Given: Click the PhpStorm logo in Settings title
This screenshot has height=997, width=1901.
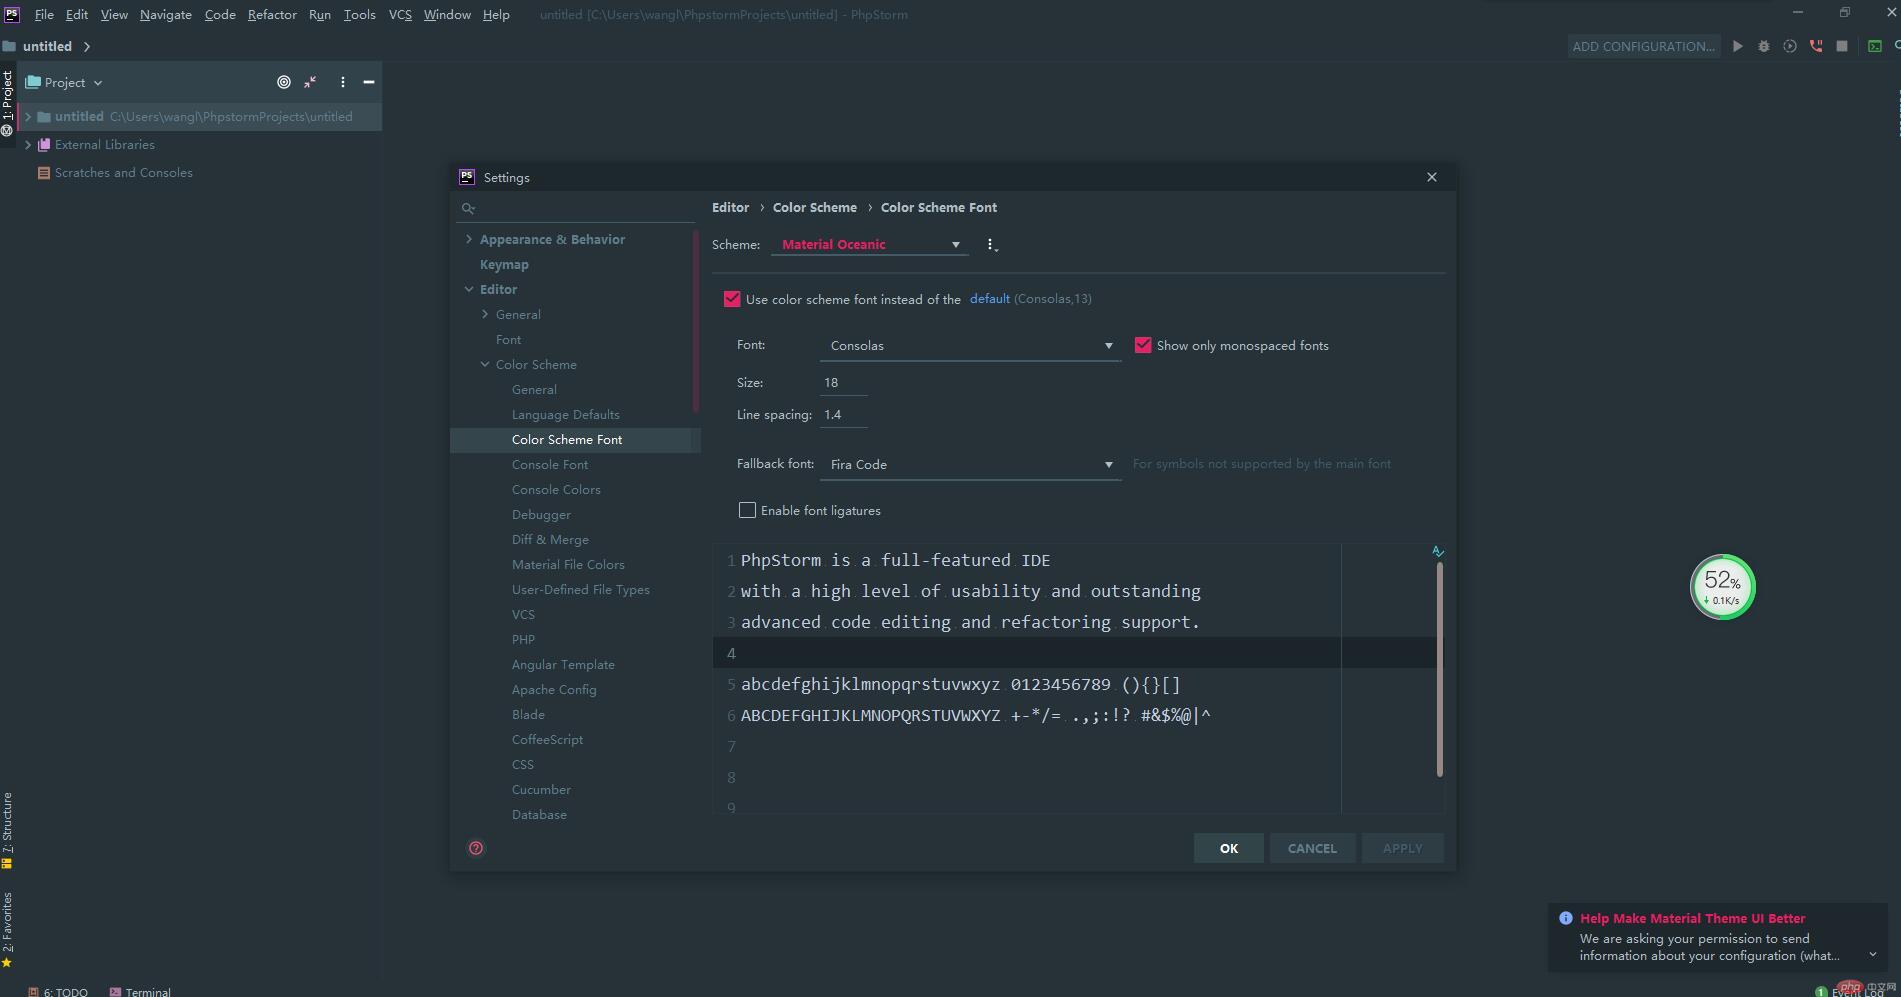Looking at the screenshot, I should click(x=467, y=177).
